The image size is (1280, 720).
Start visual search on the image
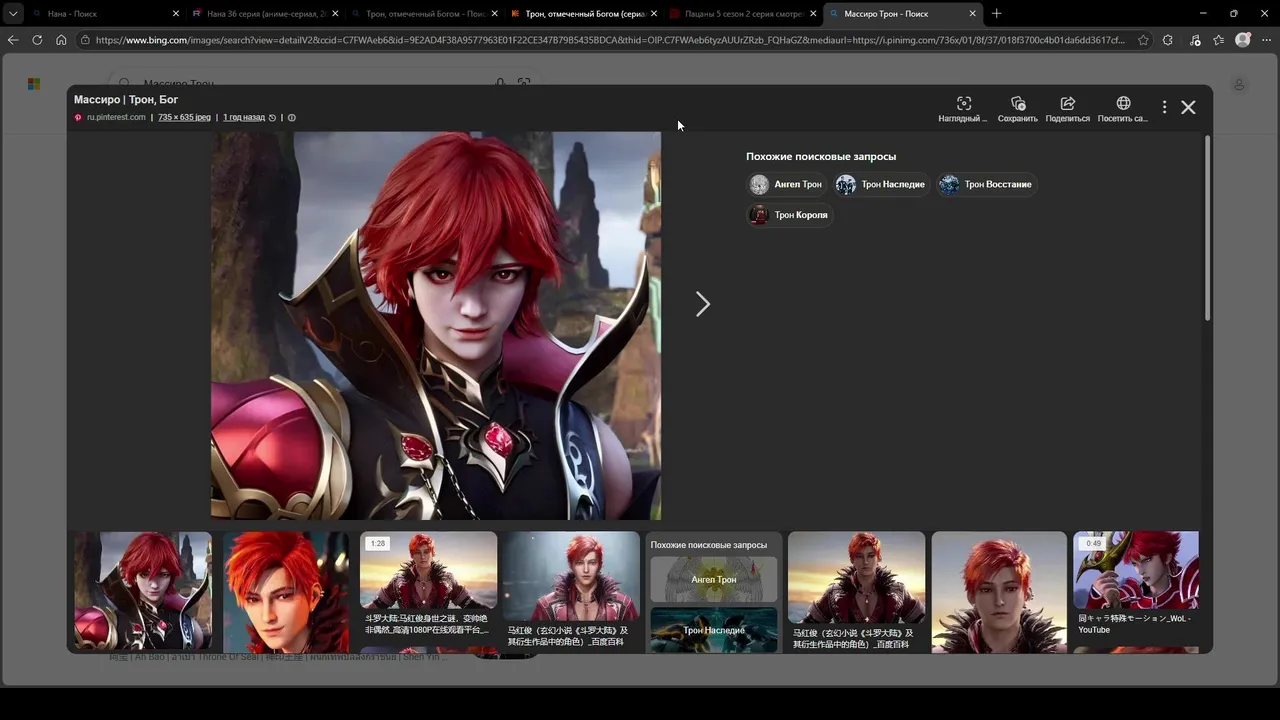[x=963, y=109]
